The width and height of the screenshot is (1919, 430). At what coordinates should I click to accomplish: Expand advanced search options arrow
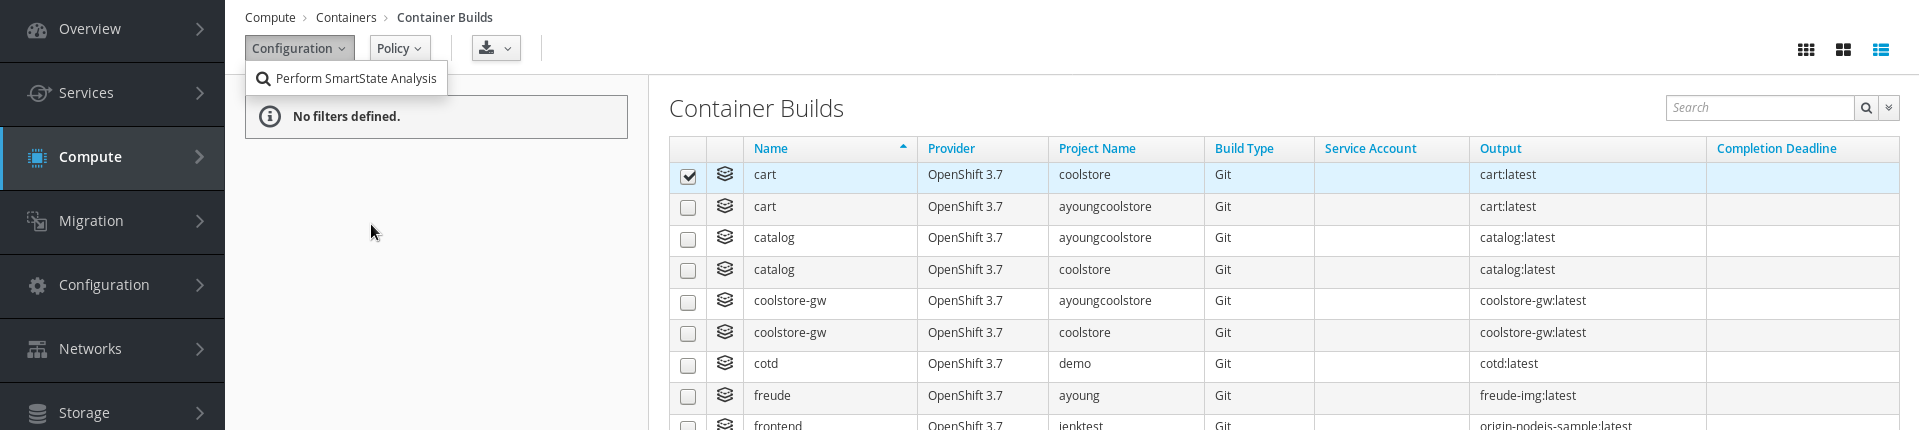coord(1889,108)
